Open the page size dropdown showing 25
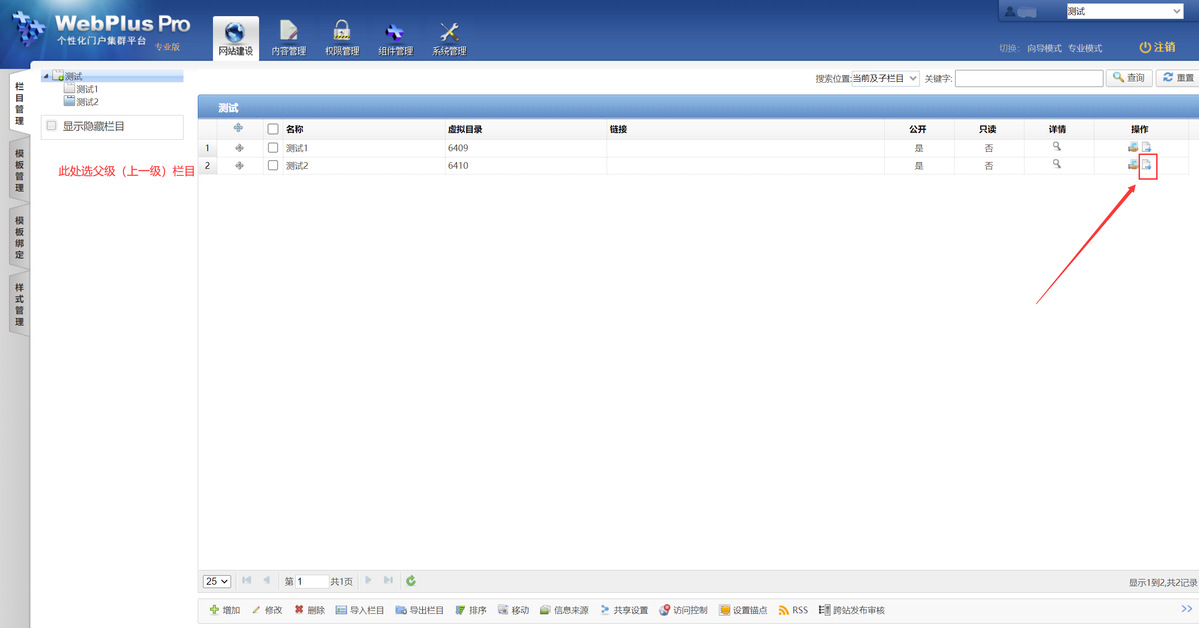The image size is (1199, 628). coord(217,581)
